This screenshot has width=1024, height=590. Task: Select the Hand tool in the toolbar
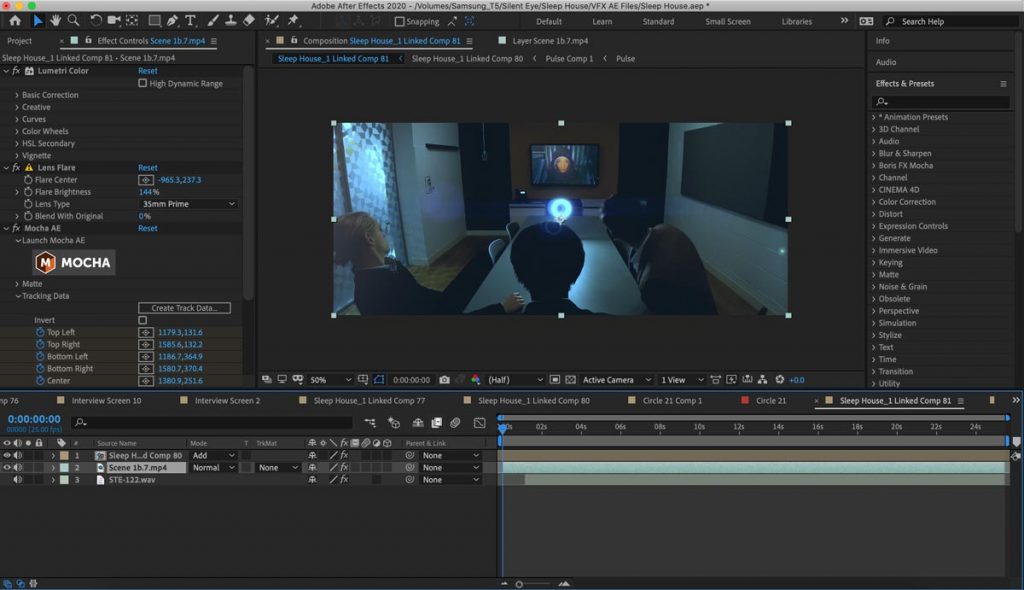(x=56, y=20)
